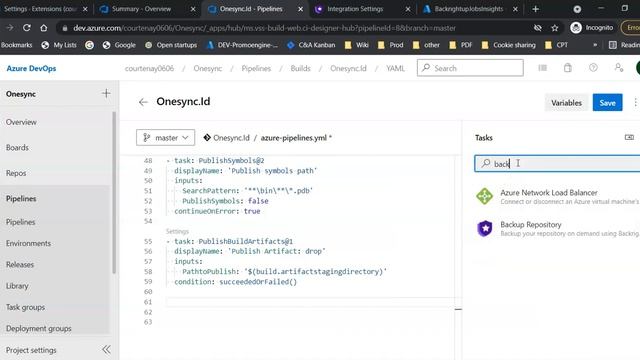Open more actions menu next to Save
Image resolution: width=640 pixels, height=360 pixels.
click(635, 102)
